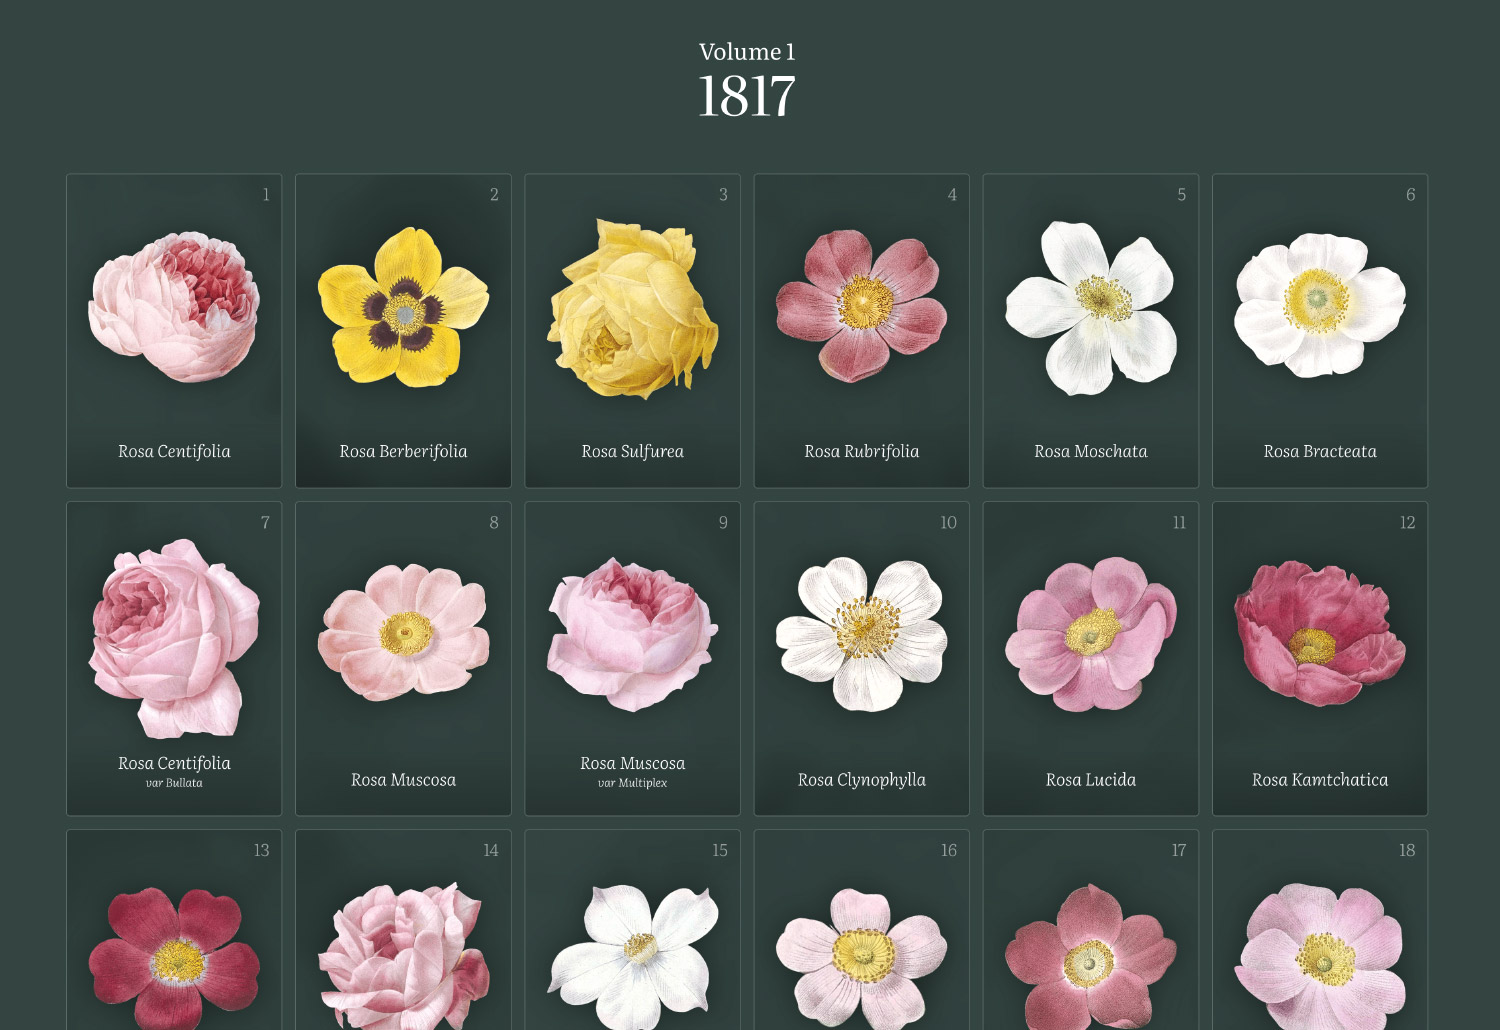Click the 'Rosa Berberifolia' caption text
Viewport: 1500px width, 1030px height.
click(x=403, y=451)
